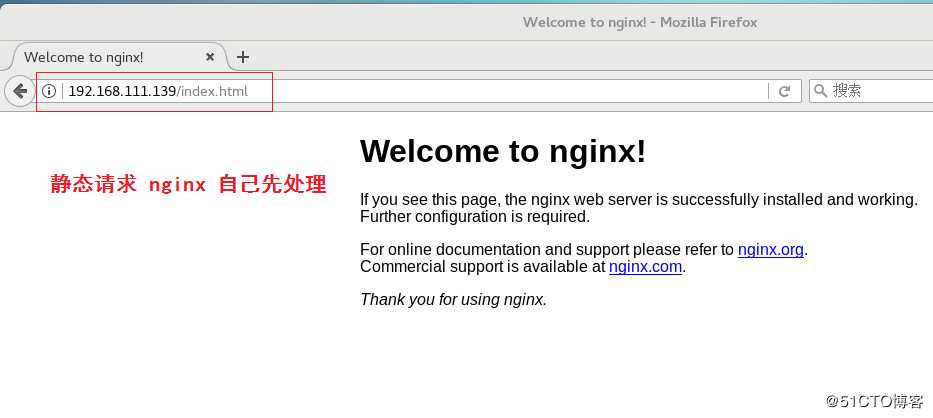Click the text 'Commercial support is available at'

[483, 266]
